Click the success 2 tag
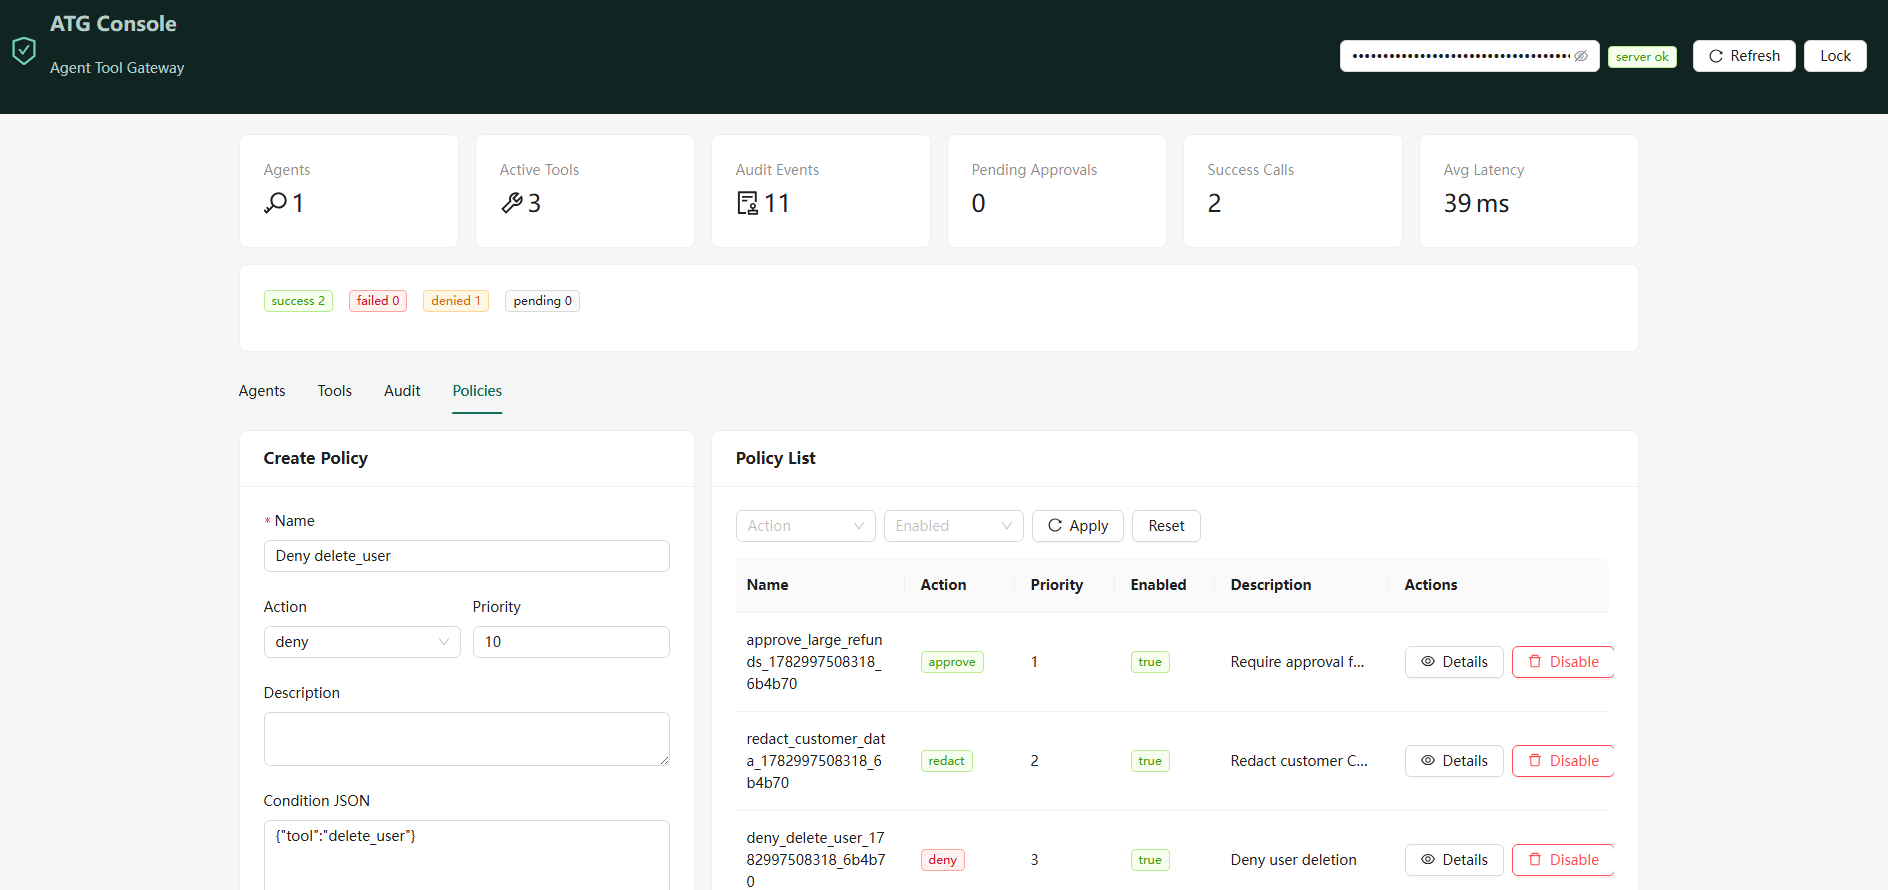The height and width of the screenshot is (890, 1888). (298, 301)
